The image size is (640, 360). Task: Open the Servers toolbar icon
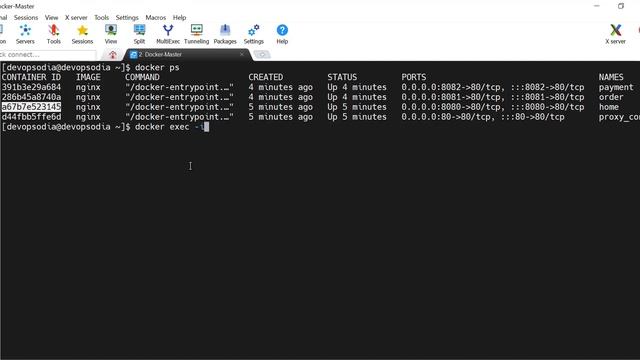[x=25, y=34]
